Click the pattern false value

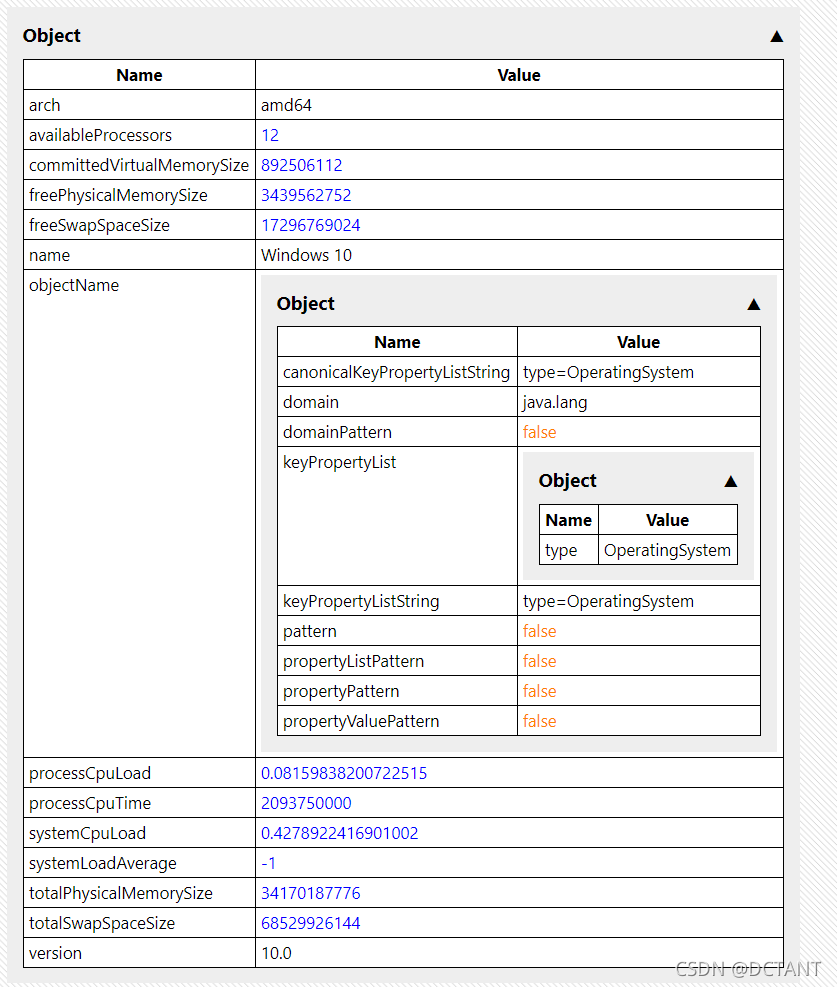click(x=539, y=631)
